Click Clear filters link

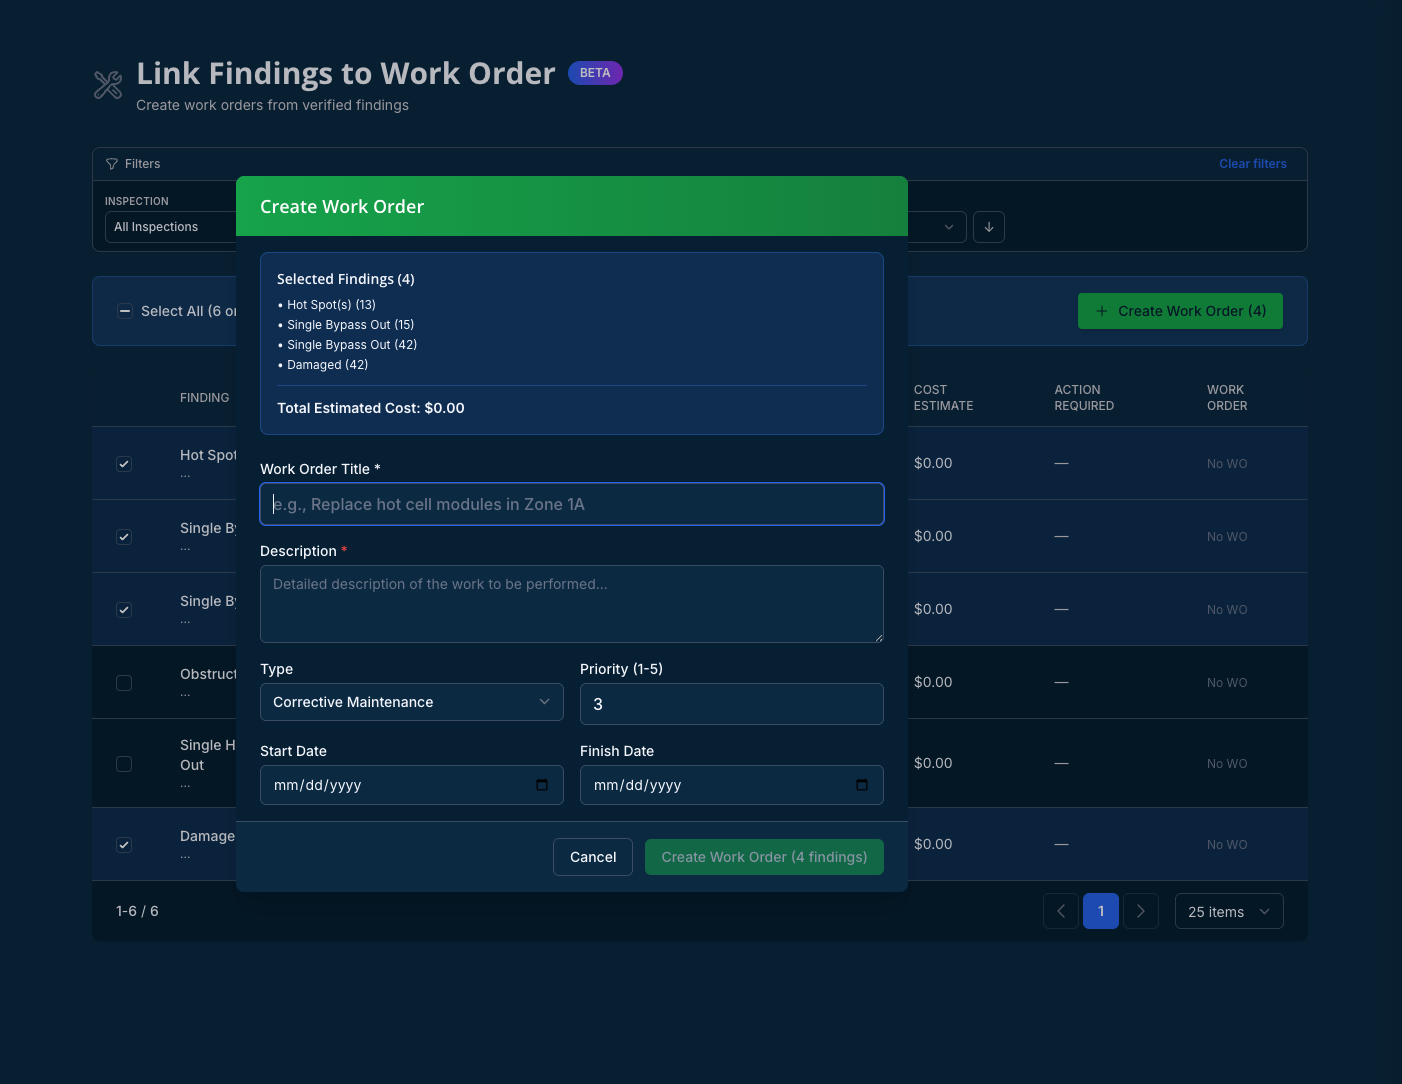1253,164
